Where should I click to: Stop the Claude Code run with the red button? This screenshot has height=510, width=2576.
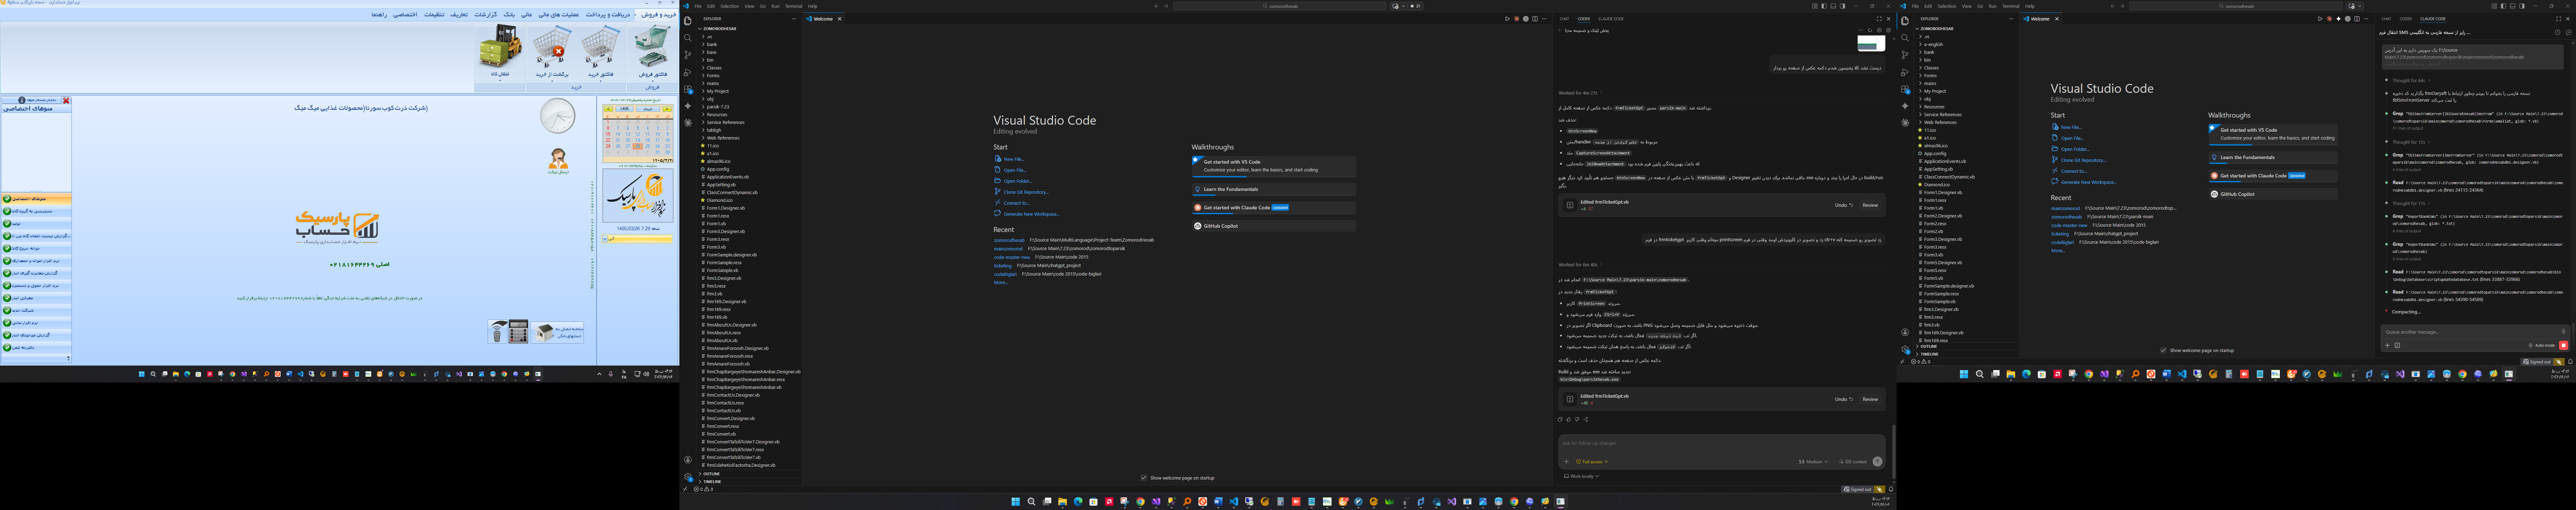coord(2563,345)
